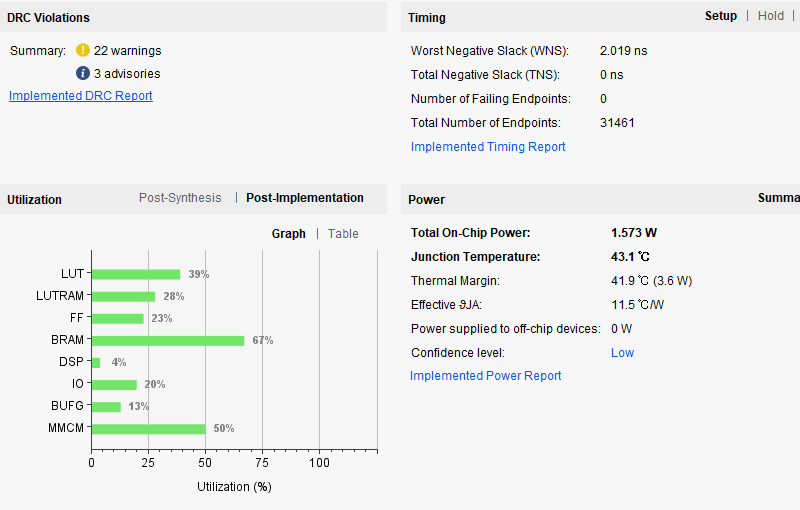
Task: Open the Implemented DRC Report link
Action: click(81, 96)
